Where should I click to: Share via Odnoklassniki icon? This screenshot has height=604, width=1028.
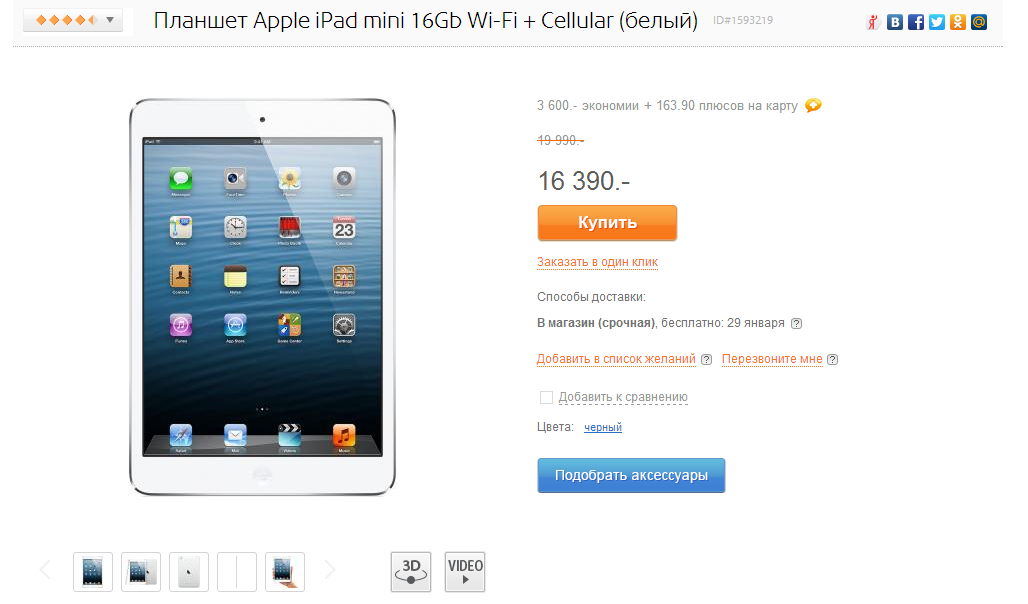(958, 22)
